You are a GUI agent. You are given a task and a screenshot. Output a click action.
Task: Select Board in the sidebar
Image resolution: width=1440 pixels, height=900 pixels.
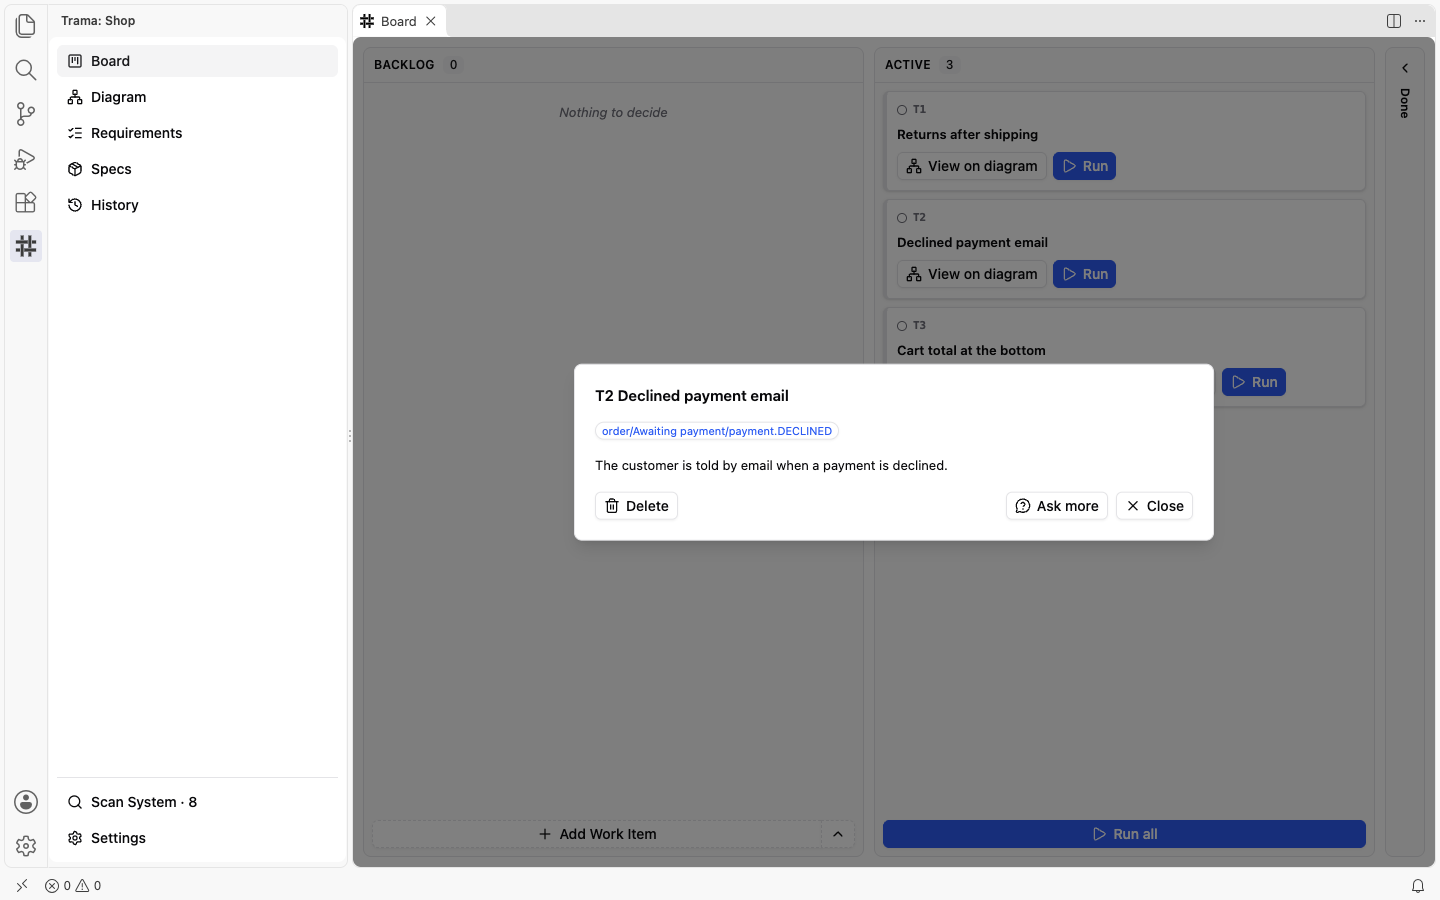(197, 61)
